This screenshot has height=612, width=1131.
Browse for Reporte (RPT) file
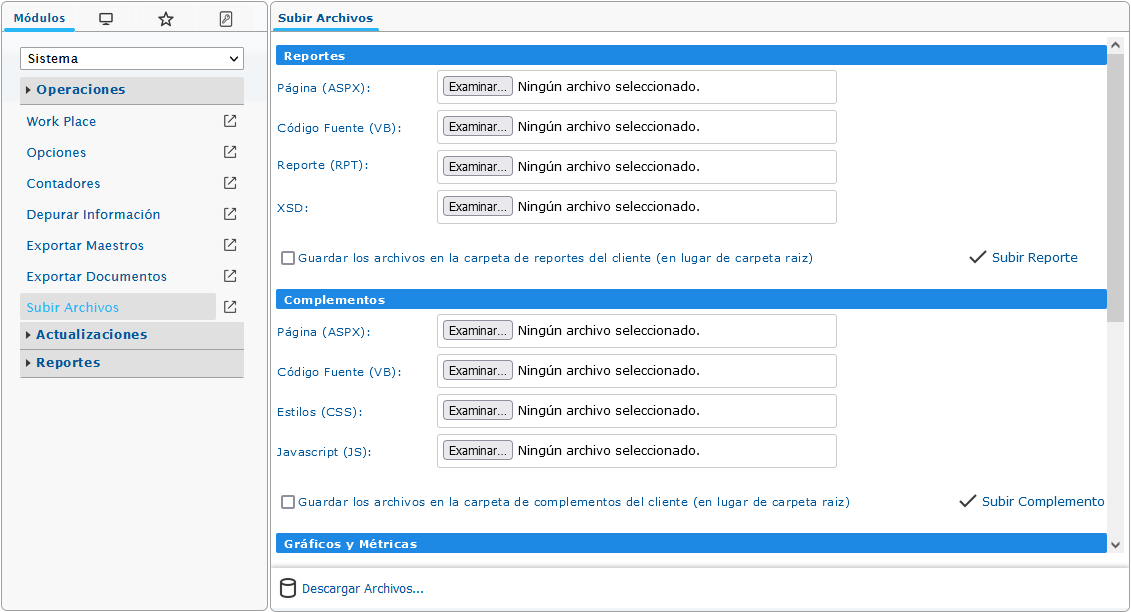click(x=478, y=167)
